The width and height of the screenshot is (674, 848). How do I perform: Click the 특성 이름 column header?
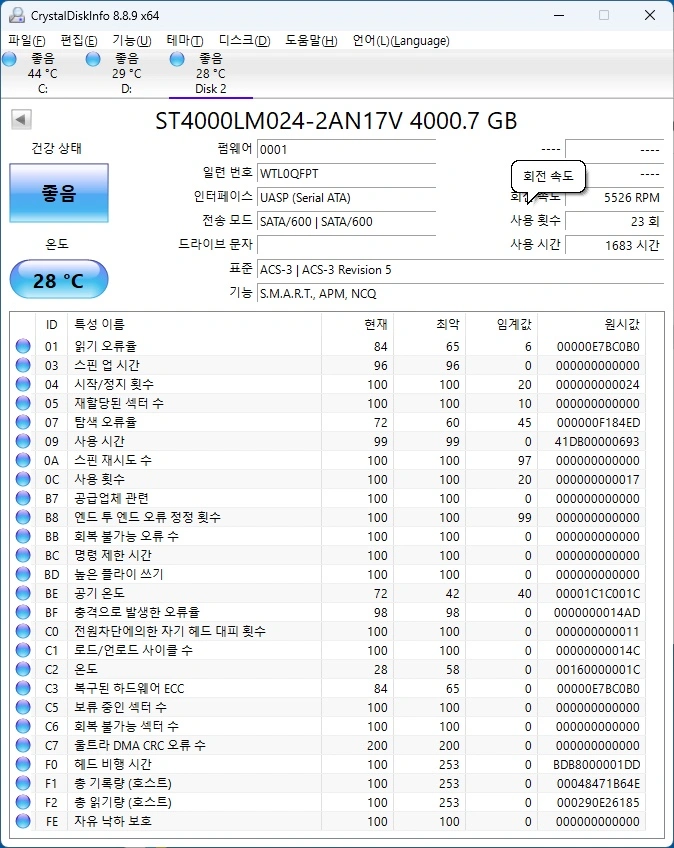click(100, 324)
